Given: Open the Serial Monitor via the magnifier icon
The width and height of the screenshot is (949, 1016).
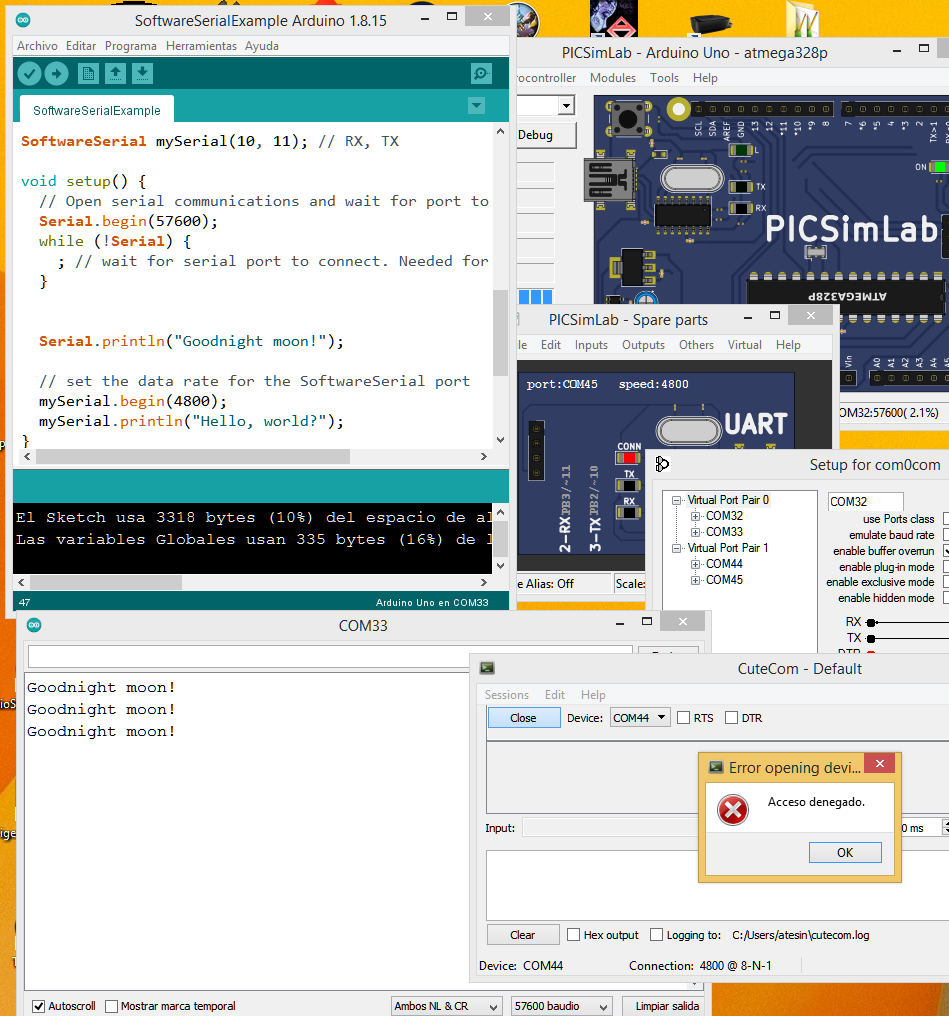Looking at the screenshot, I should pos(481,73).
